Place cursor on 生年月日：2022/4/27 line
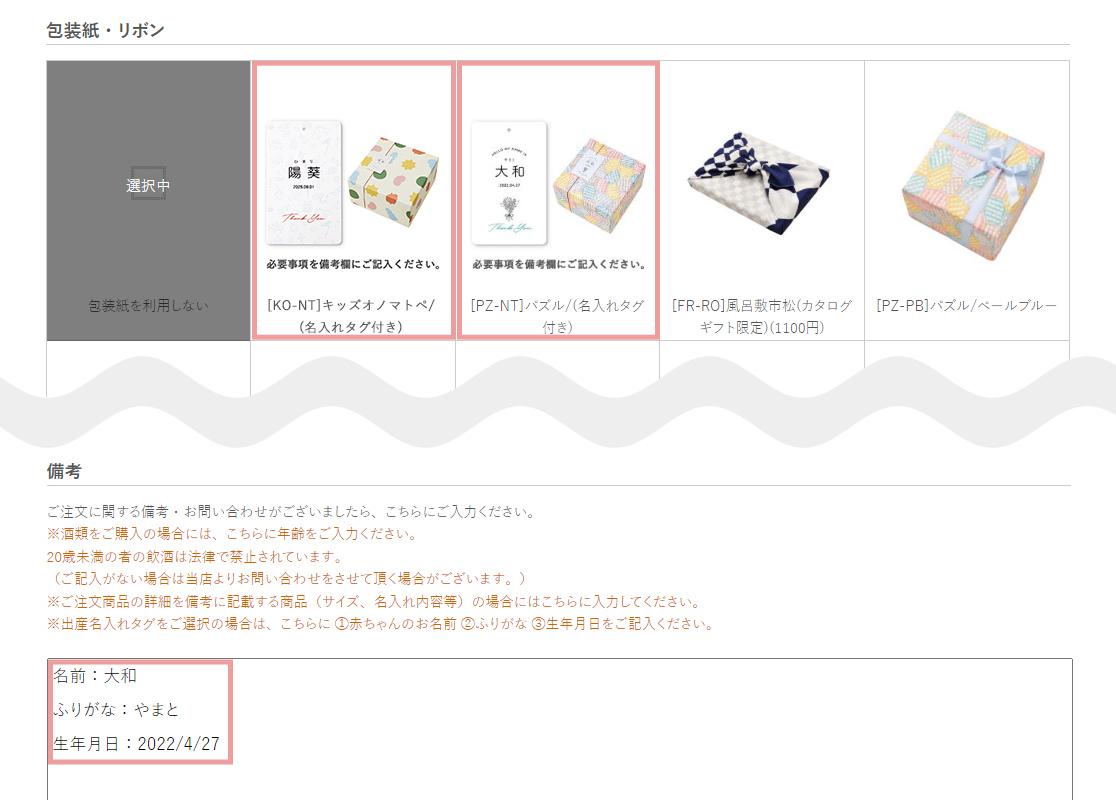1116x800 pixels. pos(137,744)
